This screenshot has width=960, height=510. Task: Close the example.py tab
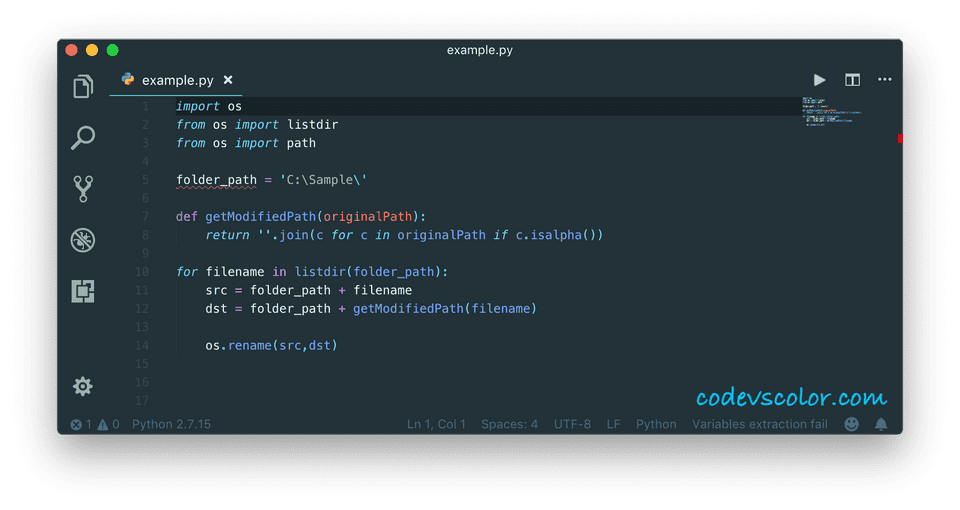coord(228,80)
